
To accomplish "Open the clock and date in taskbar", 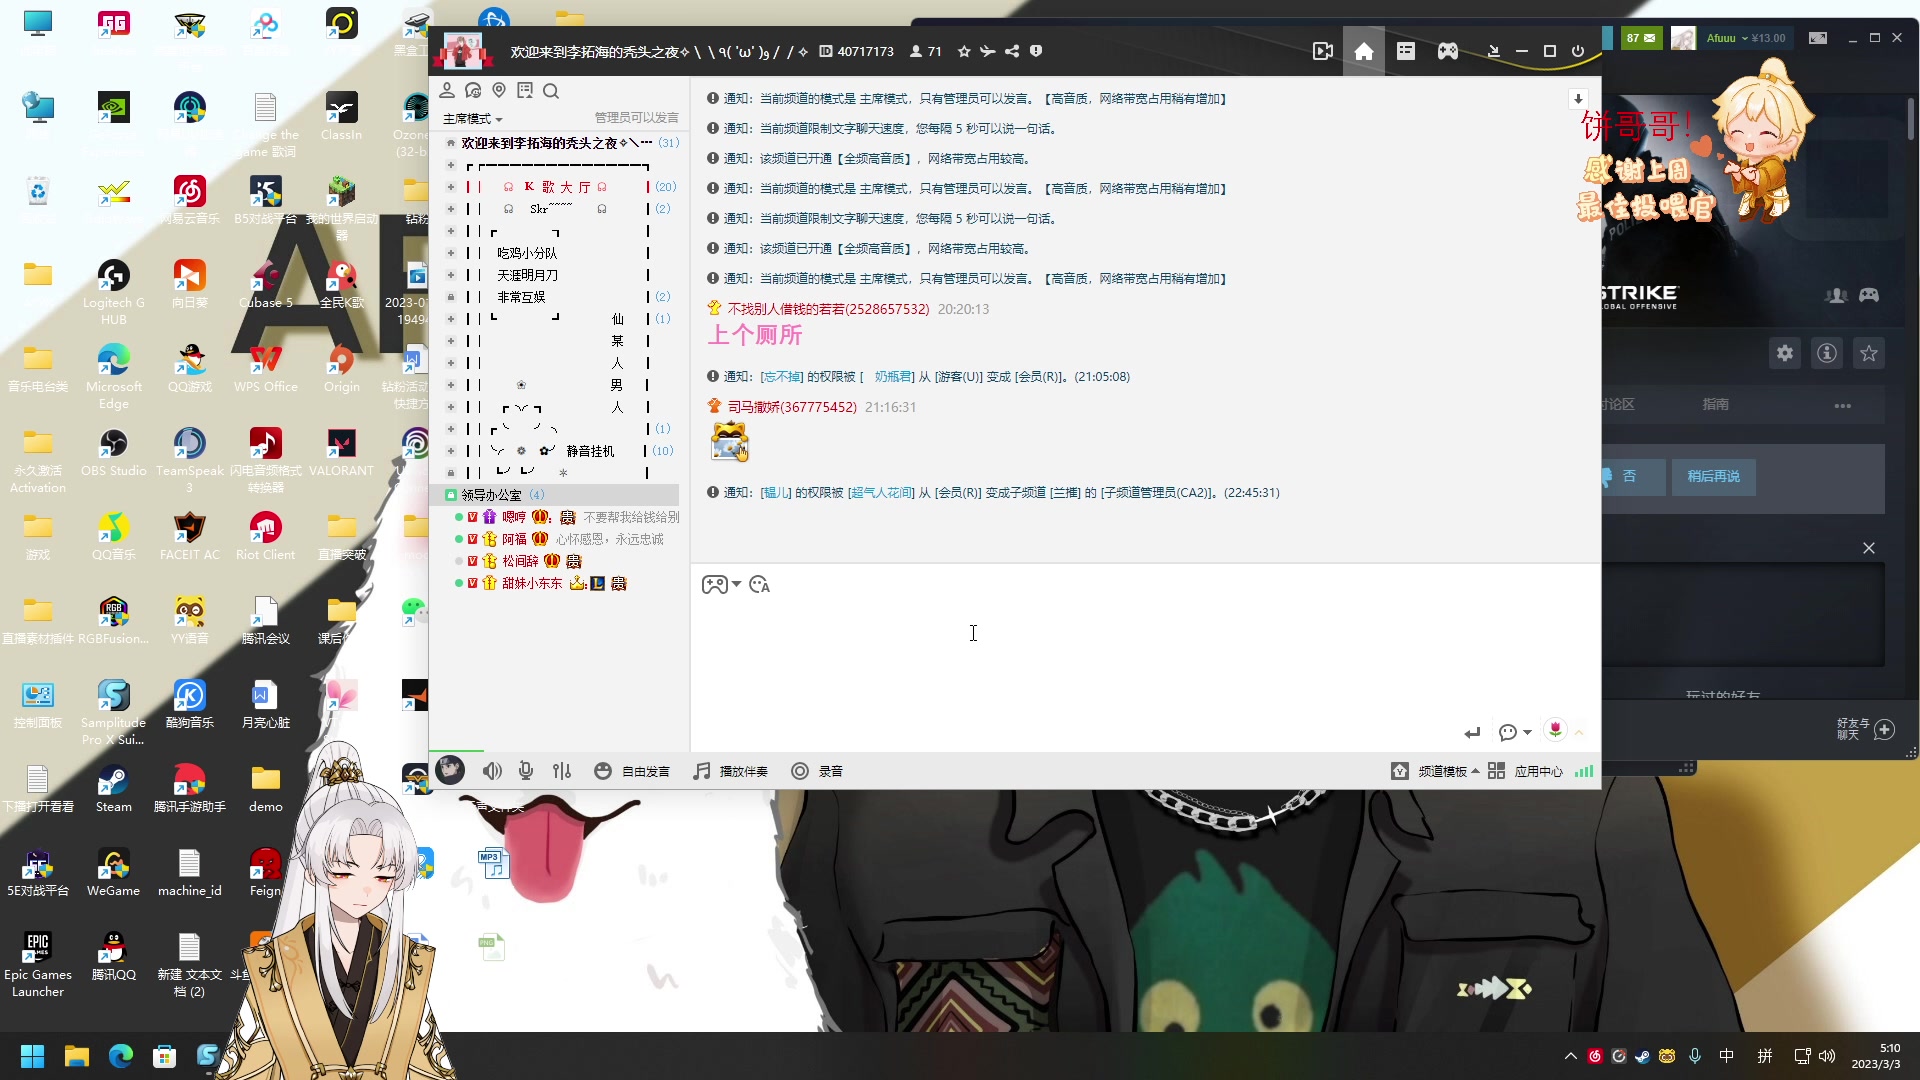I will tap(1876, 1056).
